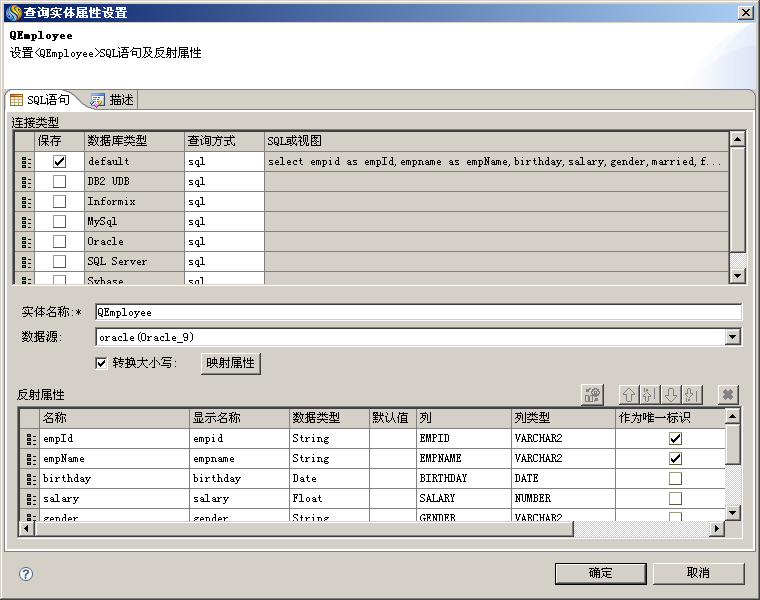Open help via the question mark icon
Screen dimensions: 760x600
(26, 573)
